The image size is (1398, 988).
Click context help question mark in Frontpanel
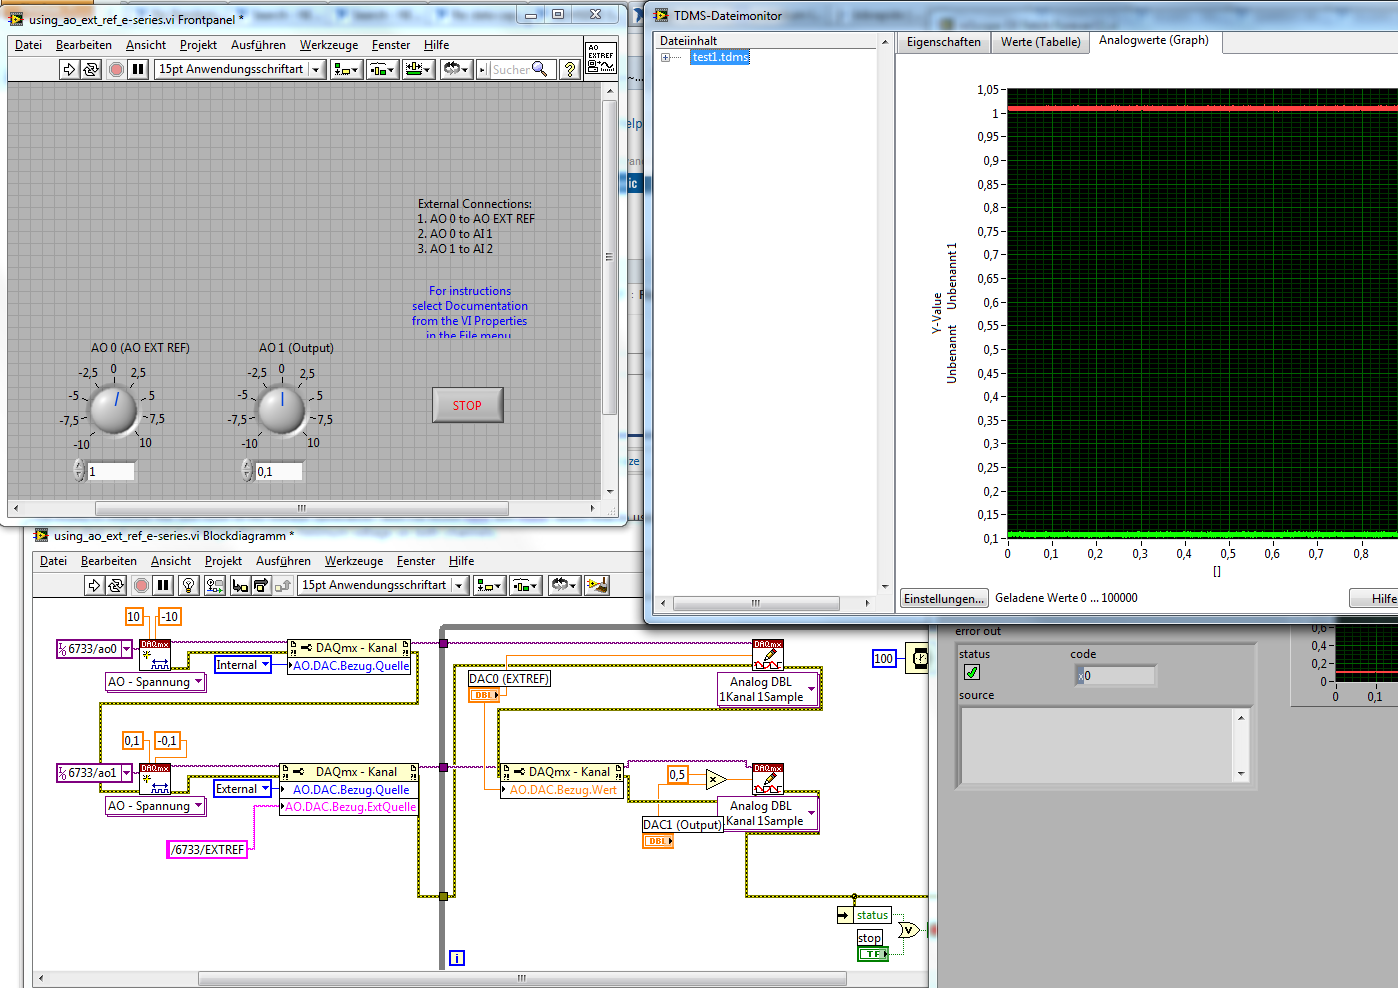coord(569,69)
